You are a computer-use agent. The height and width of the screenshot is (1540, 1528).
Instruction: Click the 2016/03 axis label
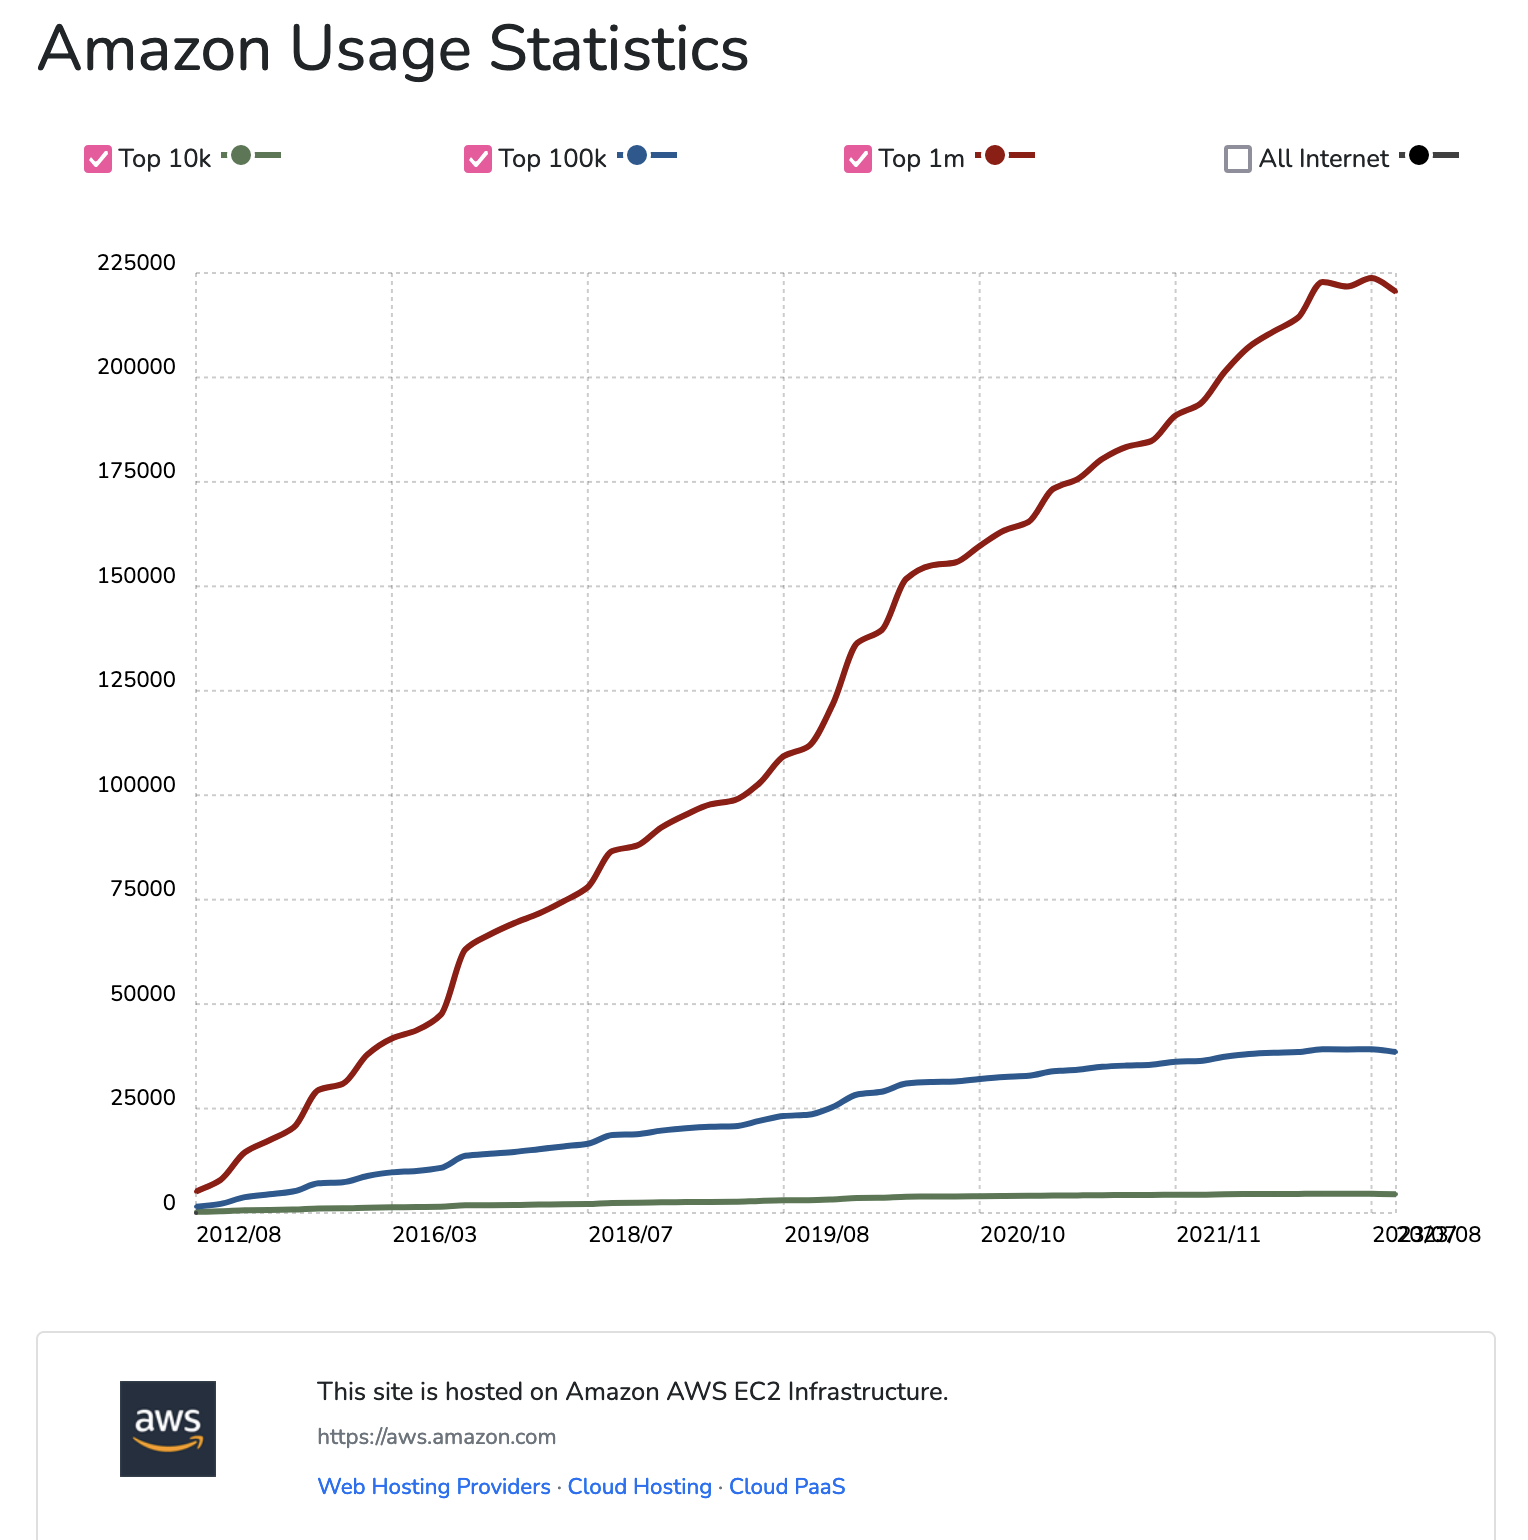point(437,1234)
